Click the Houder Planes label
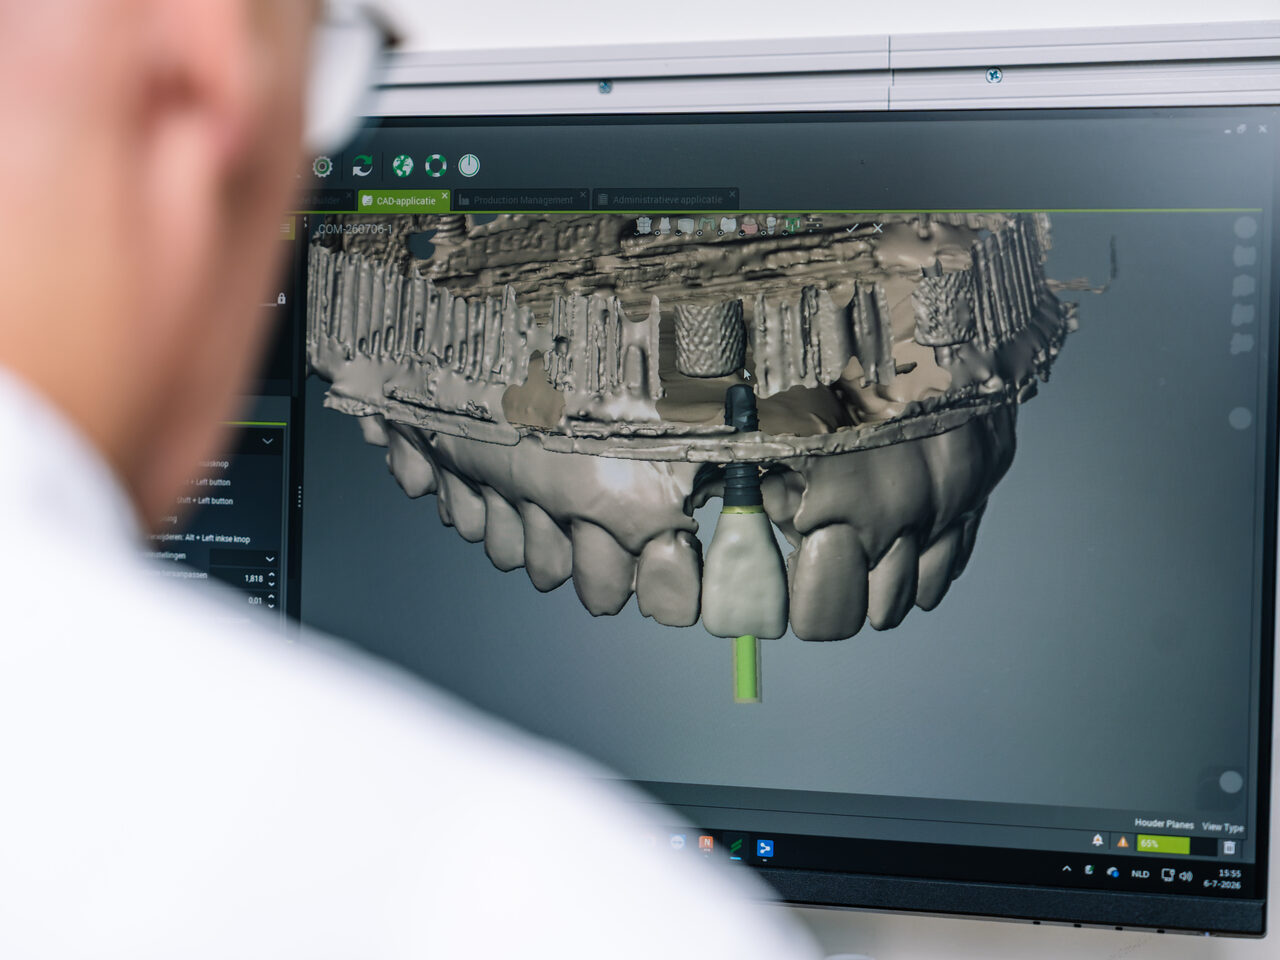This screenshot has height=960, width=1280. (x=1164, y=824)
